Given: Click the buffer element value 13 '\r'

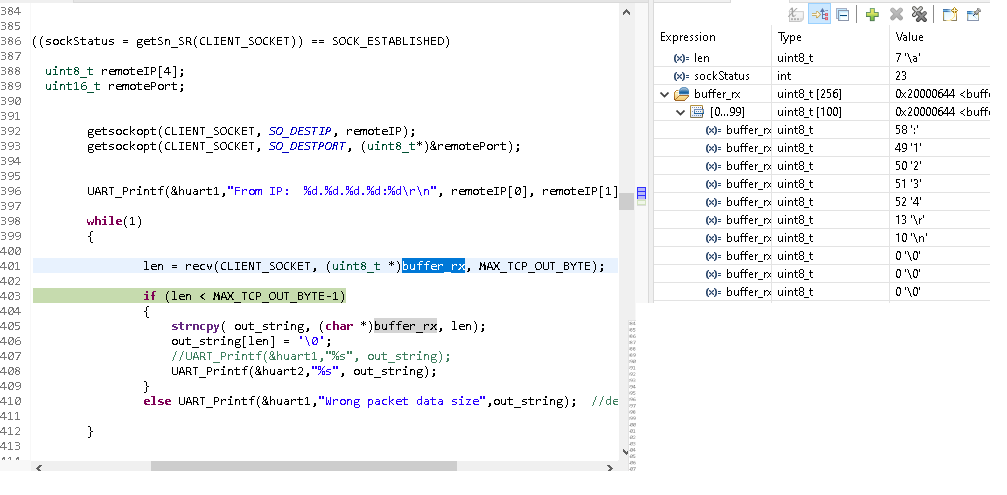Looking at the screenshot, I should (x=910, y=220).
